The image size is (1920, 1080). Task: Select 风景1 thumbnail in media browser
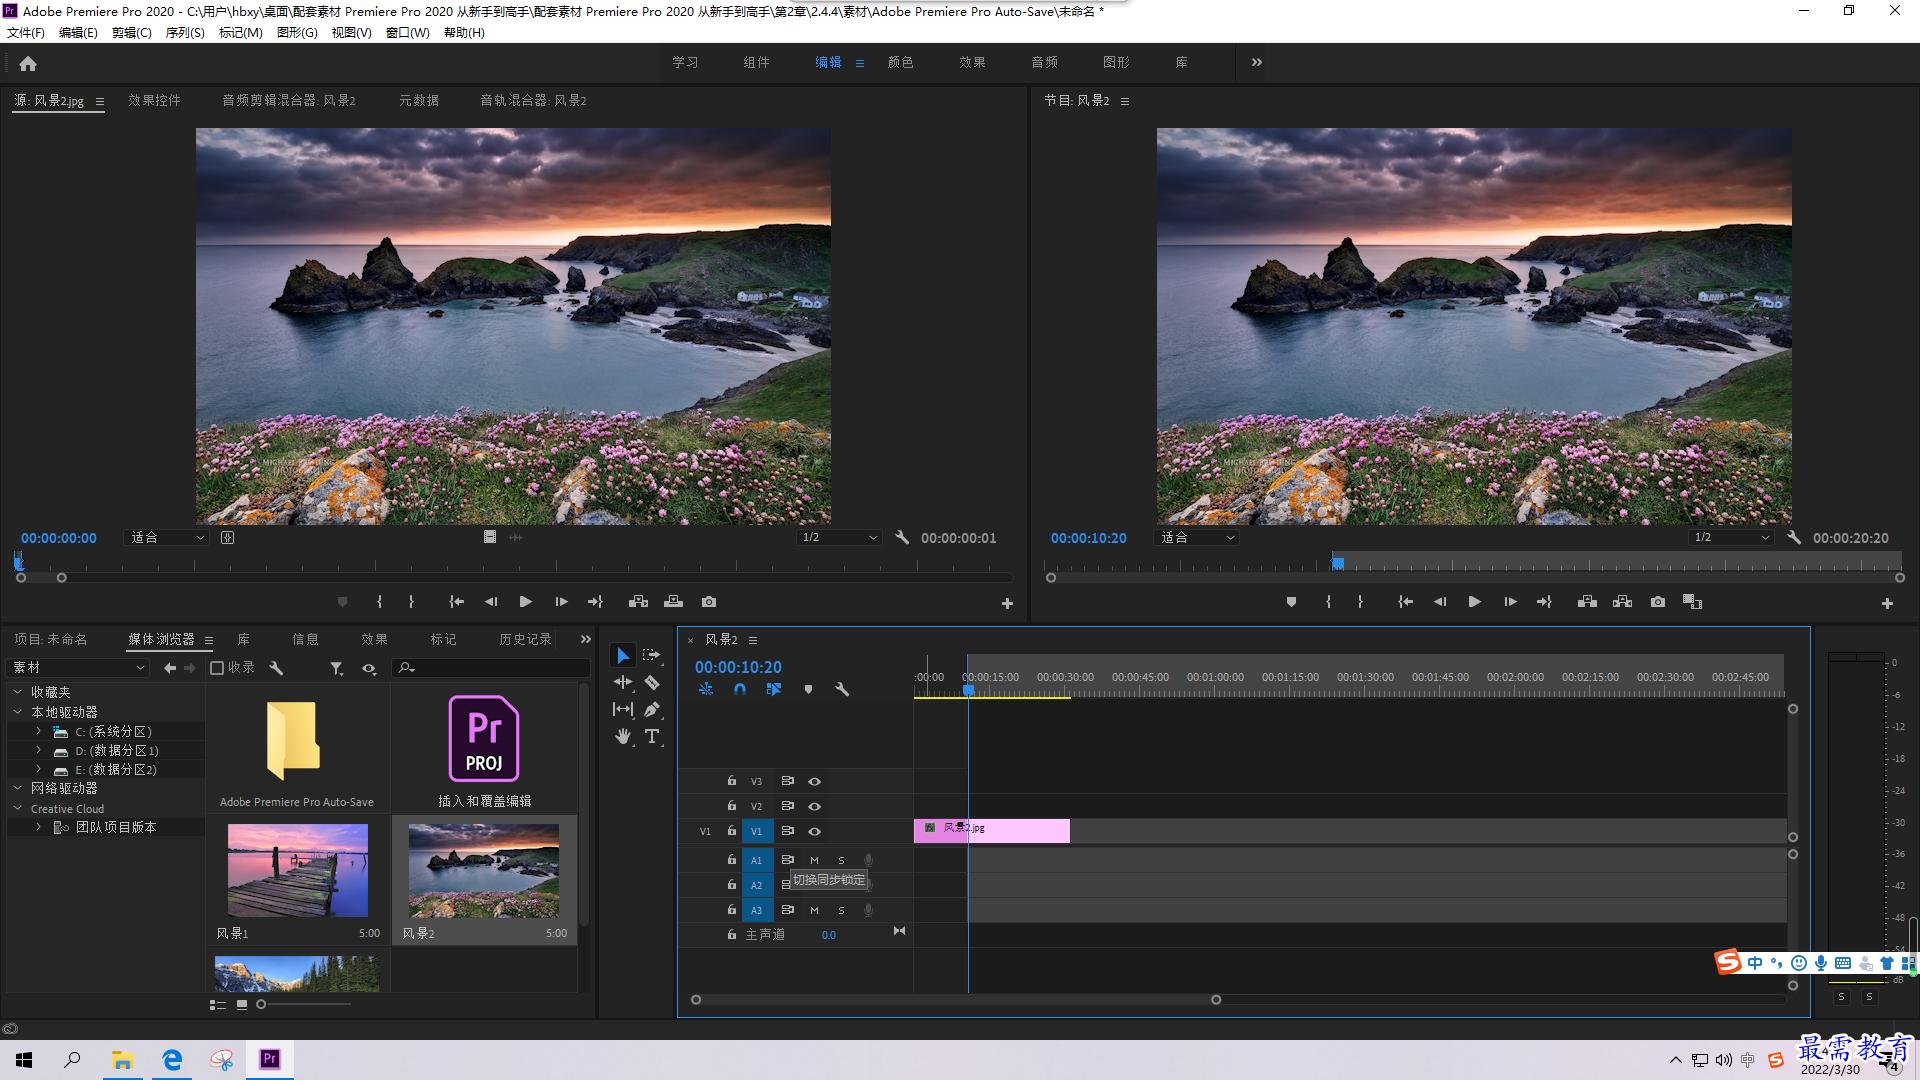(298, 871)
